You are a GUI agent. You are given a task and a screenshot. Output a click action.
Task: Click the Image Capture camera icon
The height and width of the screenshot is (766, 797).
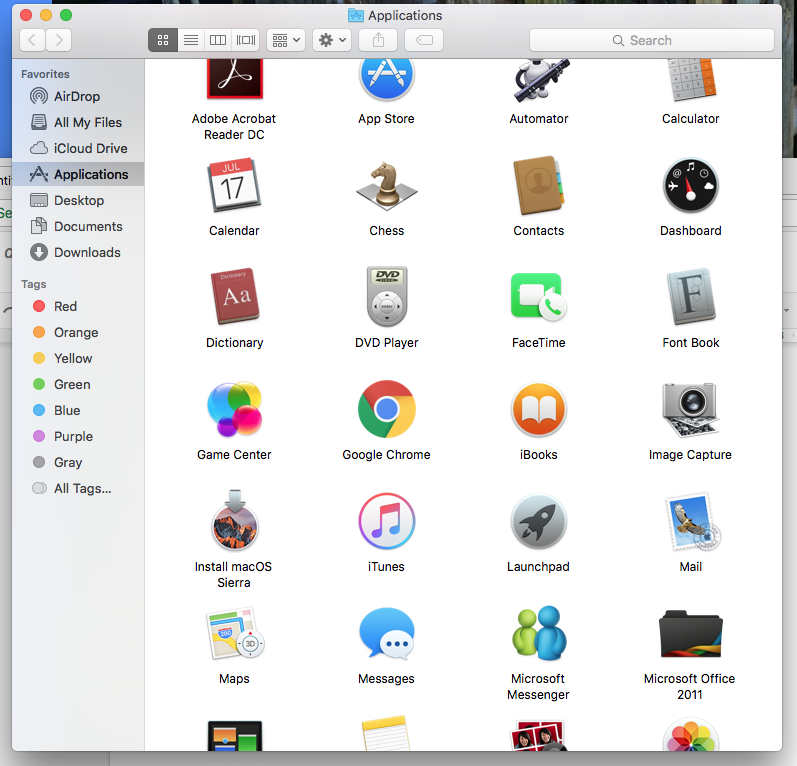click(690, 410)
